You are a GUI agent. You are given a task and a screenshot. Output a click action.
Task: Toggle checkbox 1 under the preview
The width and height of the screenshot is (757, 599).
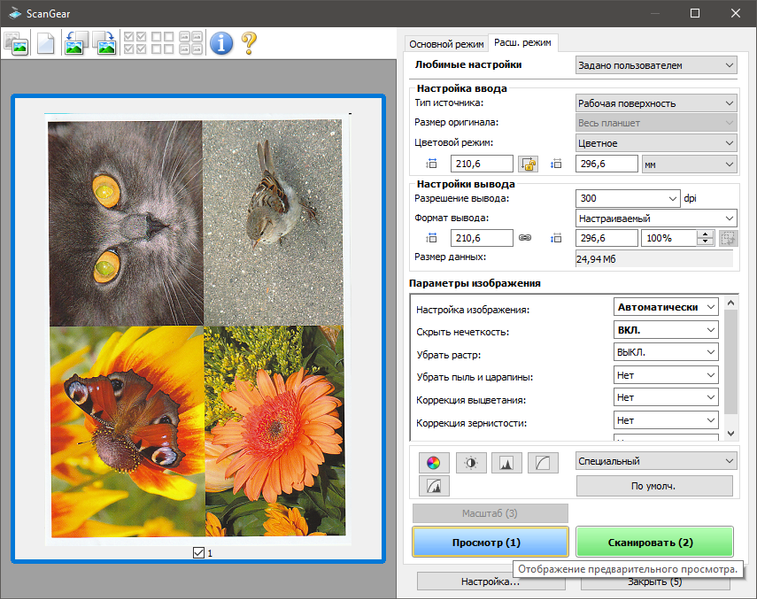click(198, 552)
